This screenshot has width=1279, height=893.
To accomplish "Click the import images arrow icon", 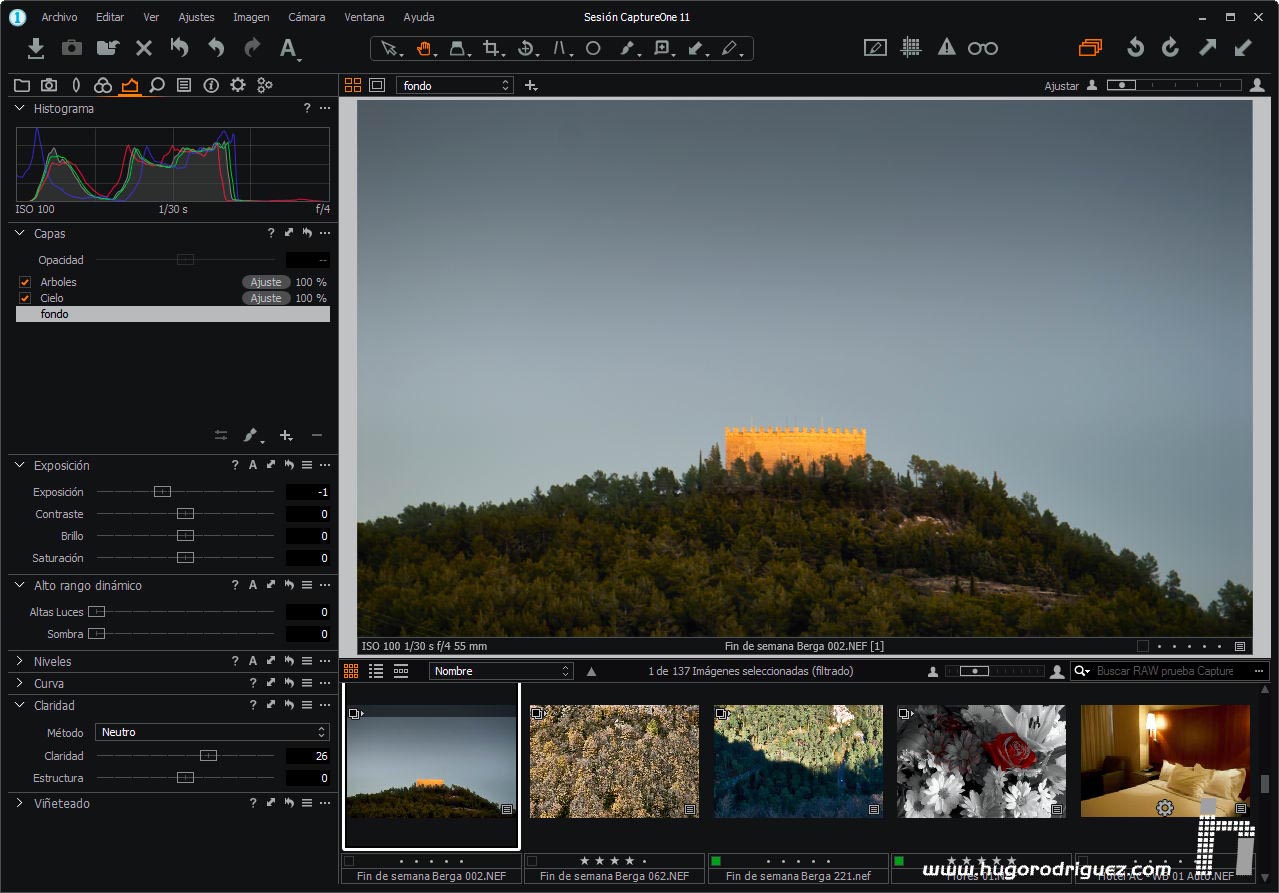I will (x=36, y=48).
